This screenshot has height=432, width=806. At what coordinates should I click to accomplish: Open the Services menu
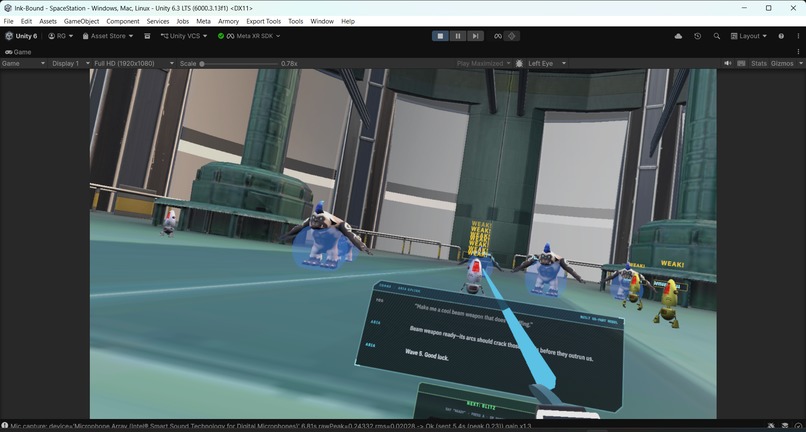[158, 21]
